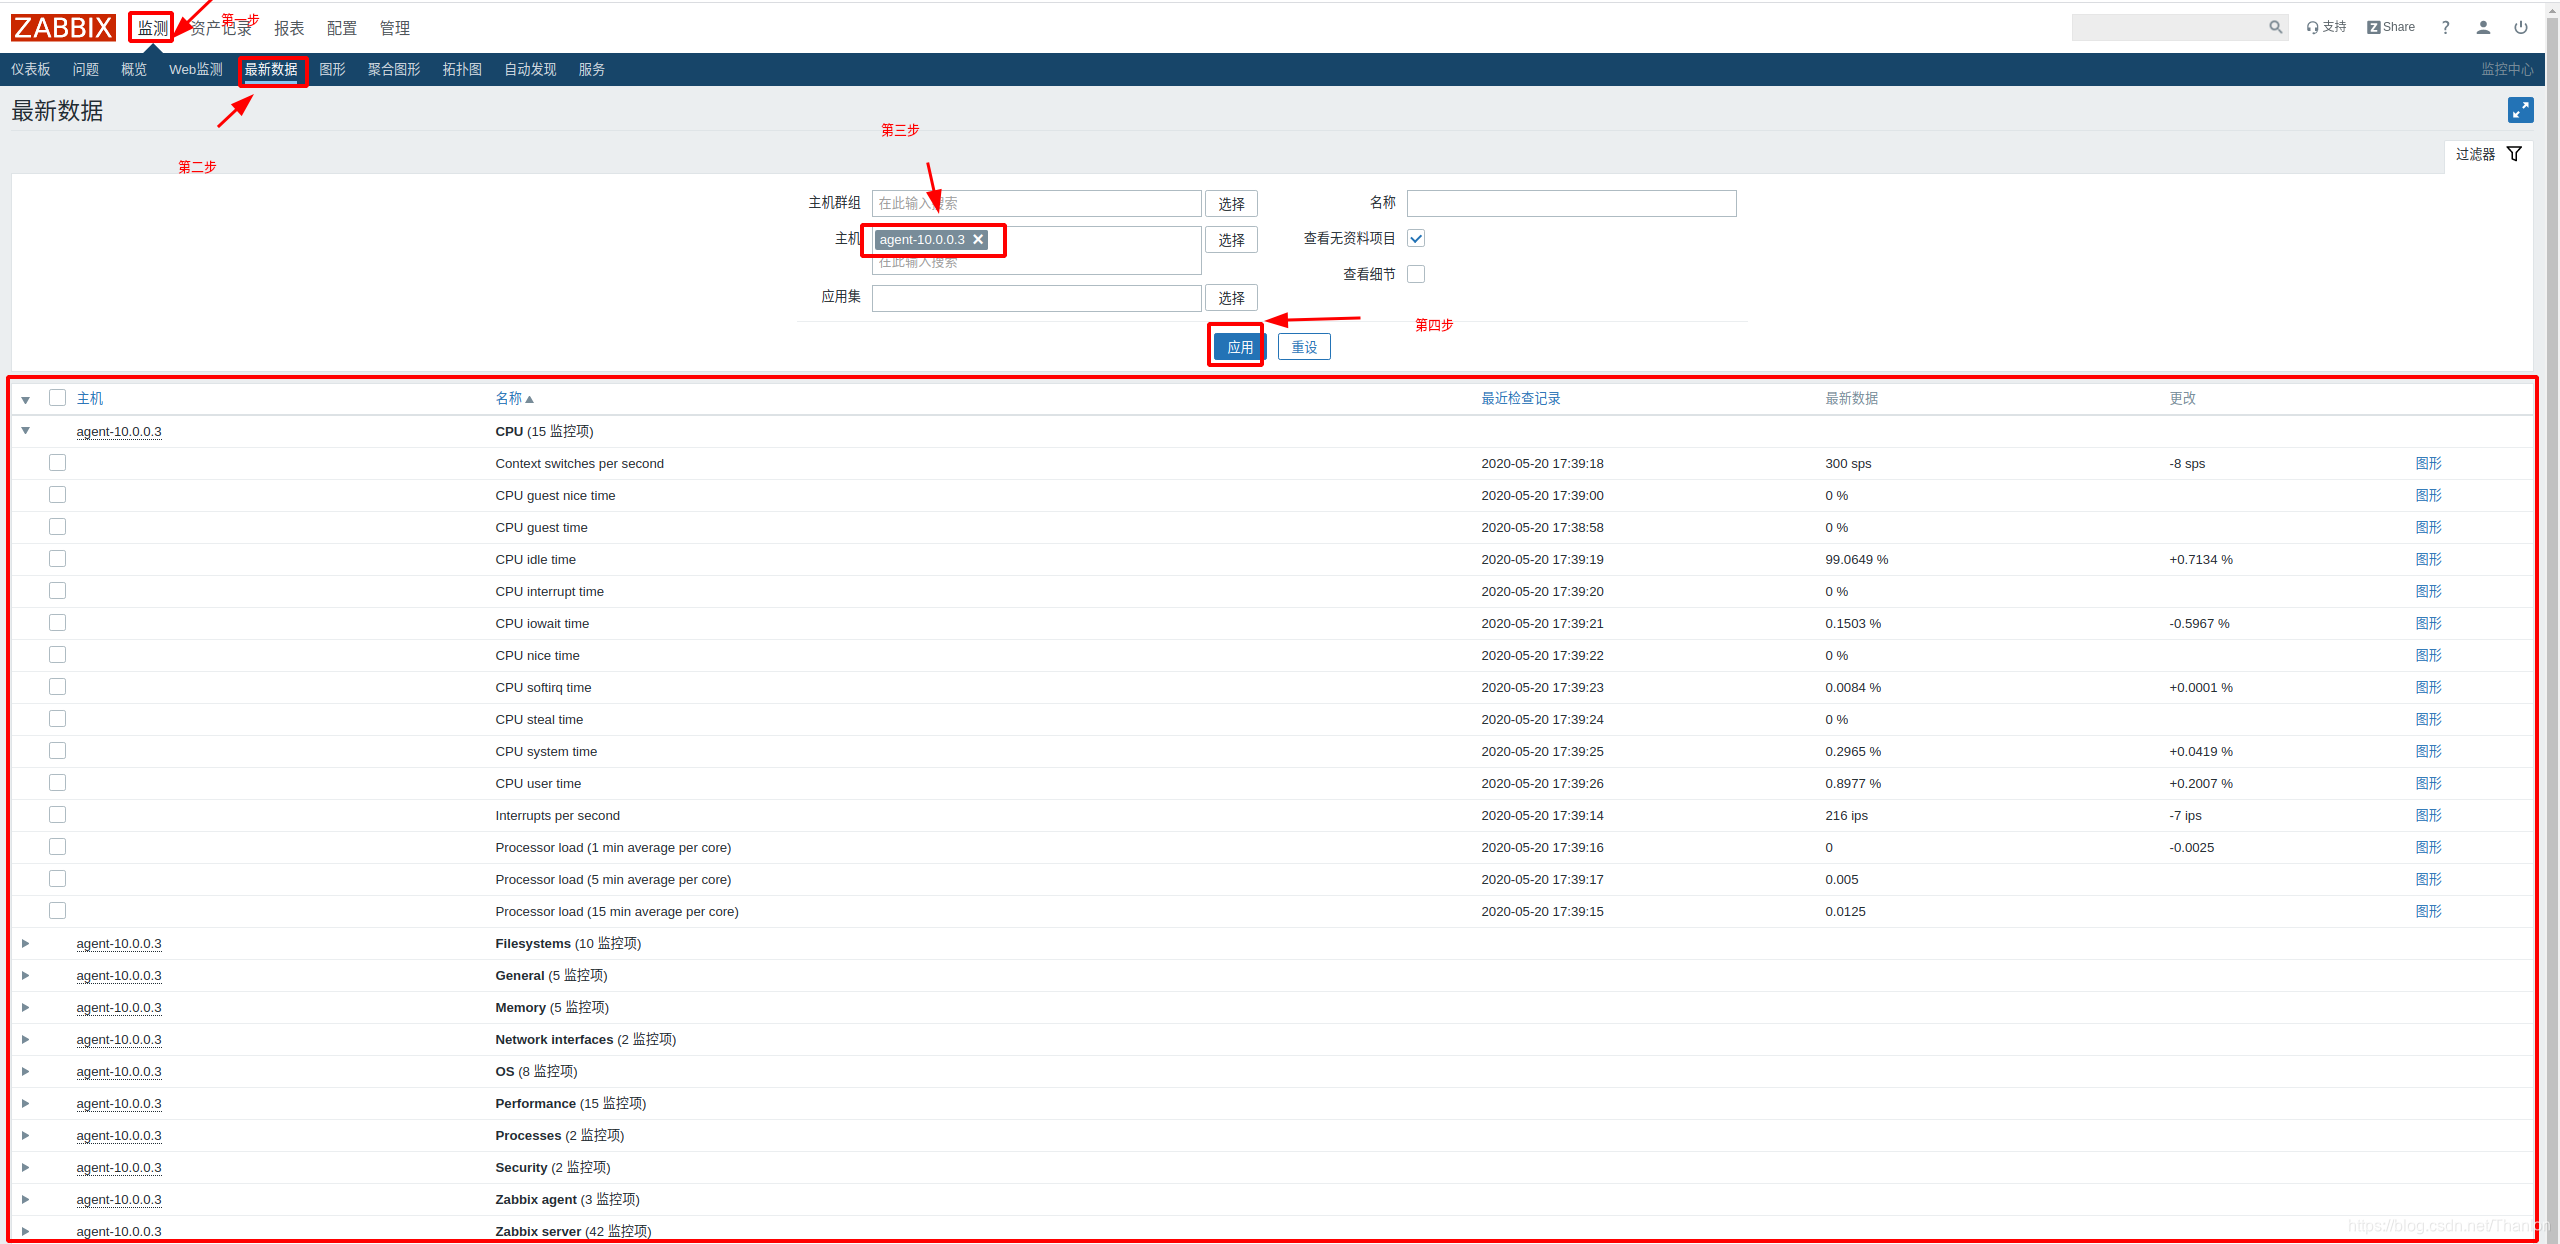Check the CPU guest nice time row
Image resolution: width=2560 pixels, height=1244 pixels.
click(x=57, y=494)
